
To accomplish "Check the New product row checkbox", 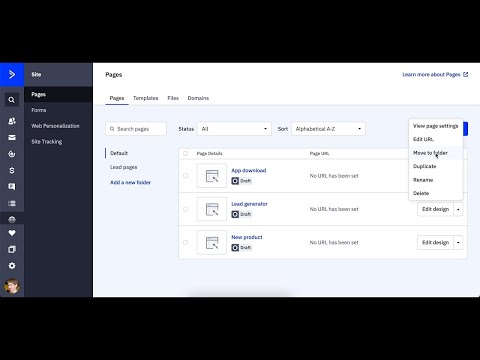I will tap(186, 242).
